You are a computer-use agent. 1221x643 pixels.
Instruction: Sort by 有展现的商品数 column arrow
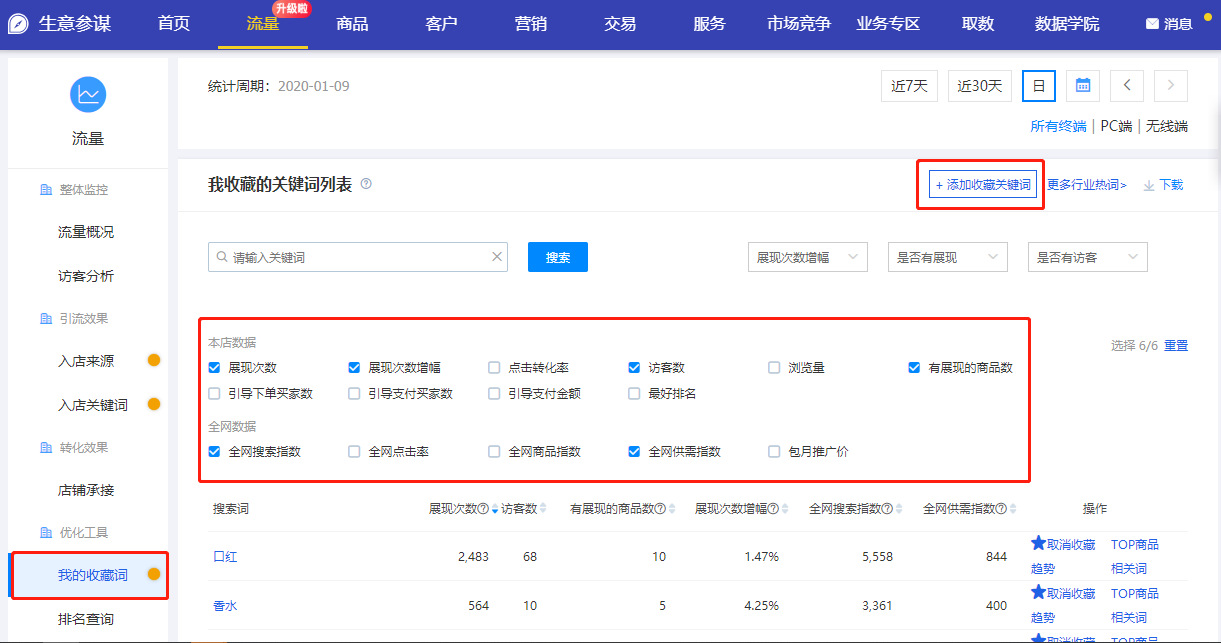coord(671,509)
